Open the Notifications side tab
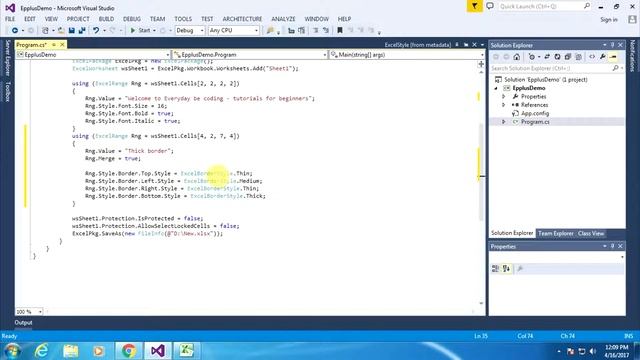The width and height of the screenshot is (640, 360). [x=632, y=56]
